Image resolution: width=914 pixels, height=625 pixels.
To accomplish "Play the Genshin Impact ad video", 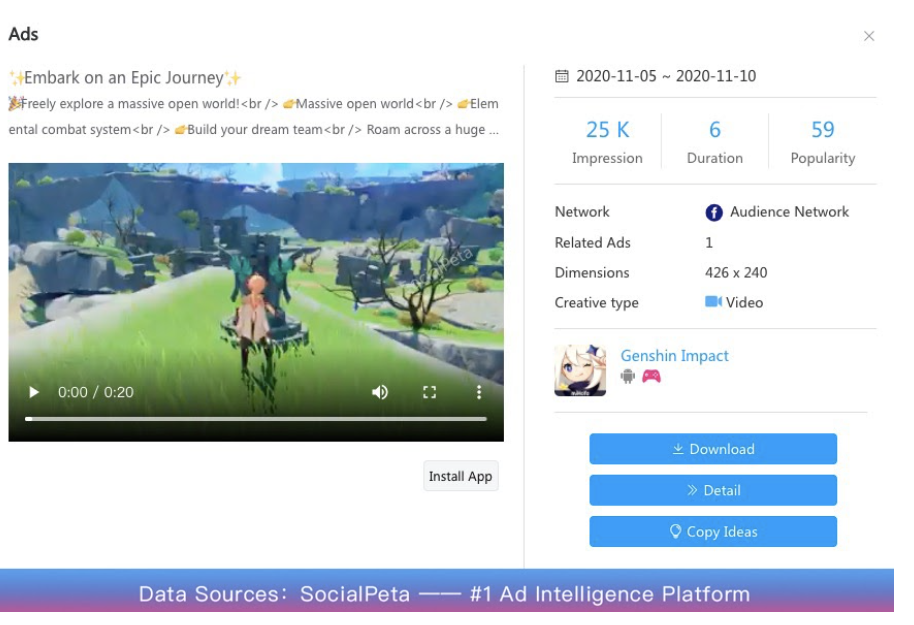I will pyautogui.click(x=34, y=392).
